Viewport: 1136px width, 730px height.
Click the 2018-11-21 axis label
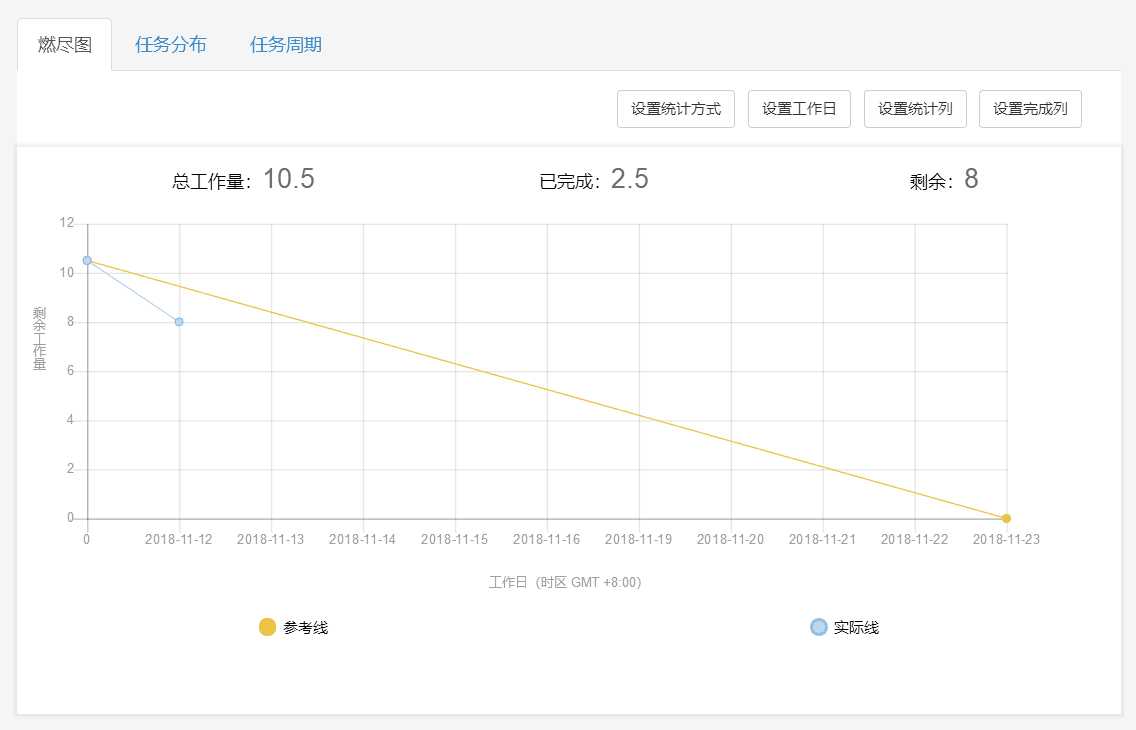pyautogui.click(x=823, y=540)
